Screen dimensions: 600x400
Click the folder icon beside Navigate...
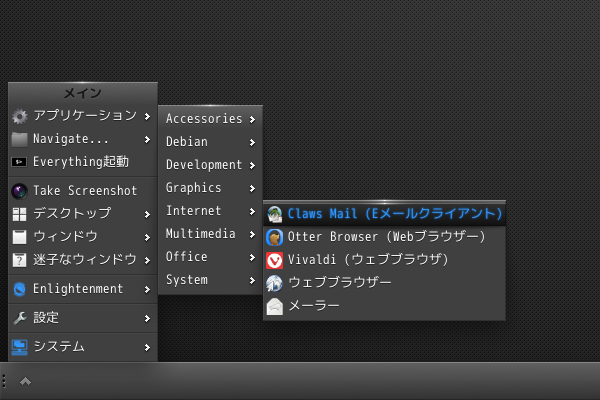point(20,139)
